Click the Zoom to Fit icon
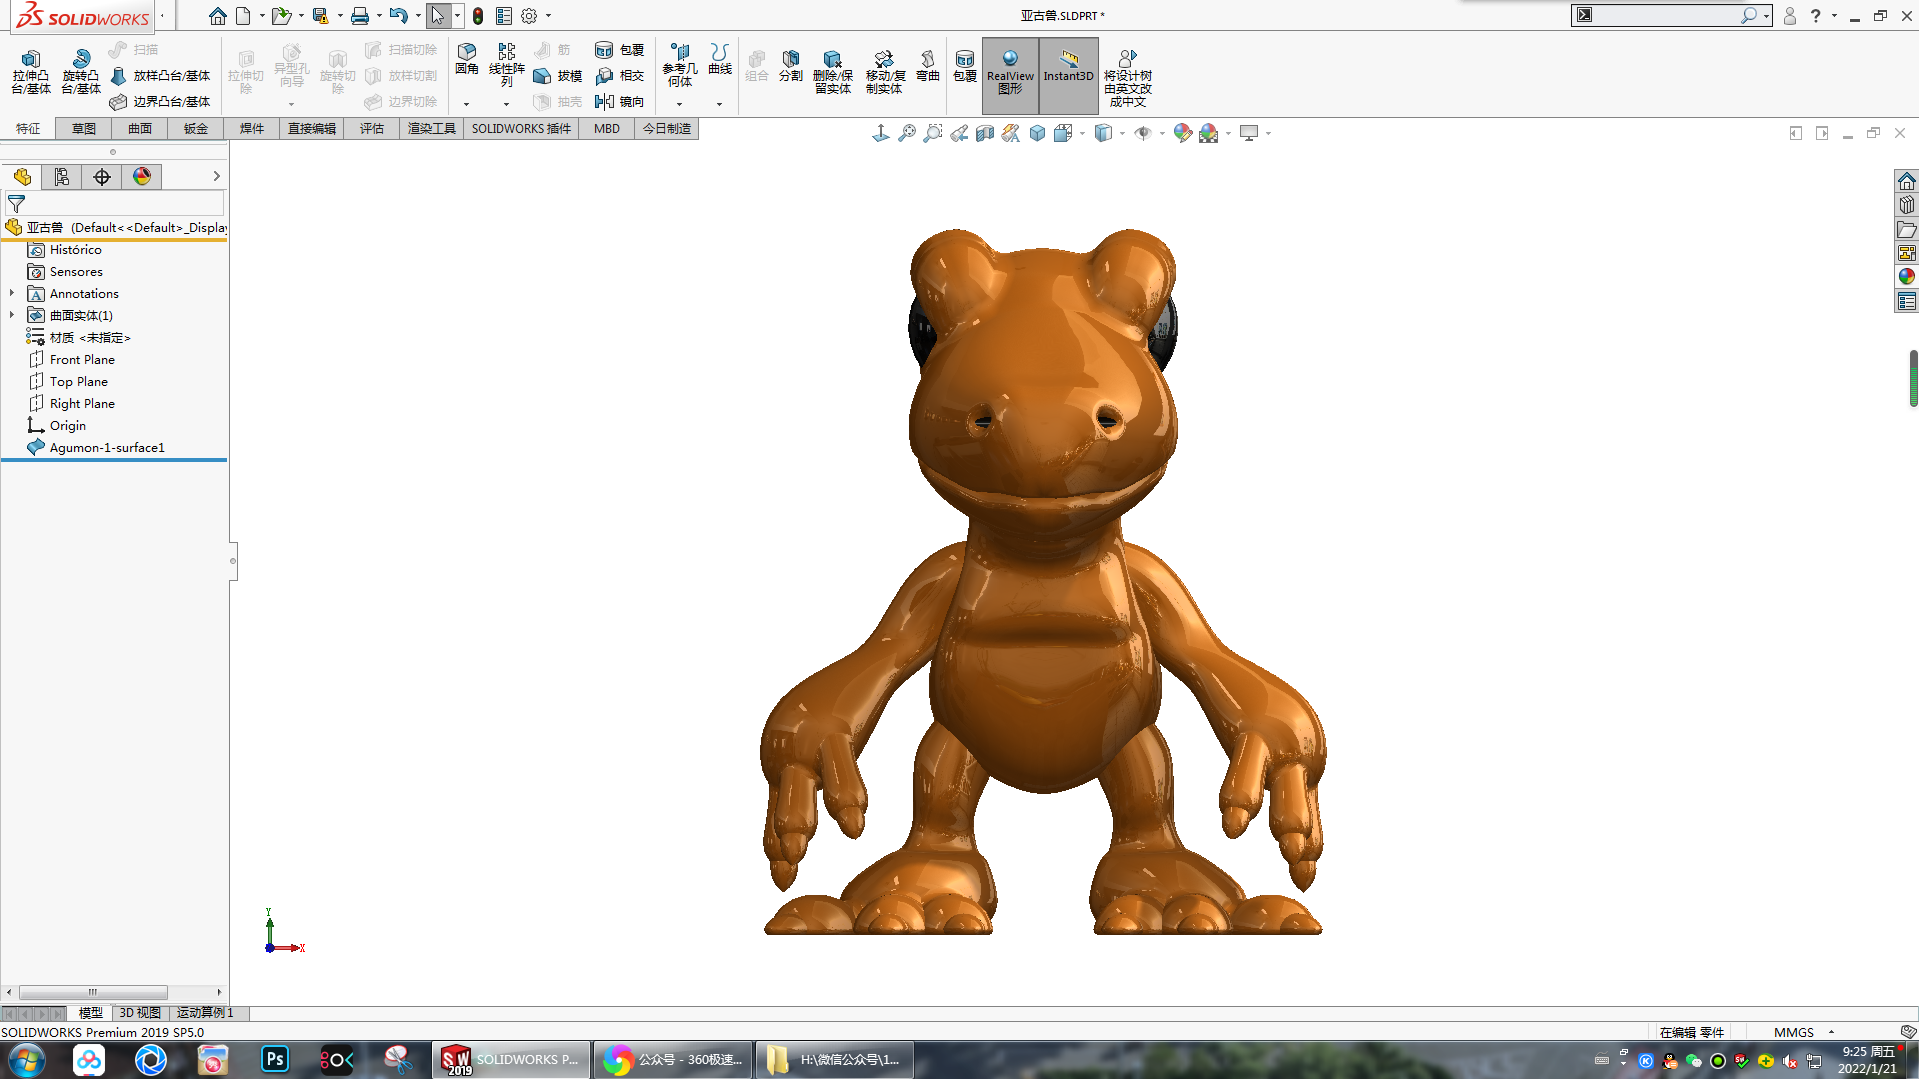 [x=907, y=133]
